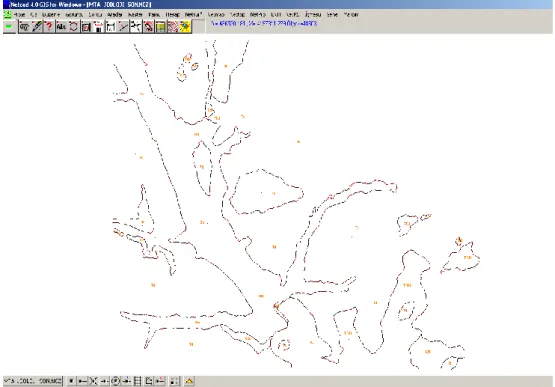Toggle the grid snap button in status bar
This screenshot has width=555, height=387.
pos(137,381)
